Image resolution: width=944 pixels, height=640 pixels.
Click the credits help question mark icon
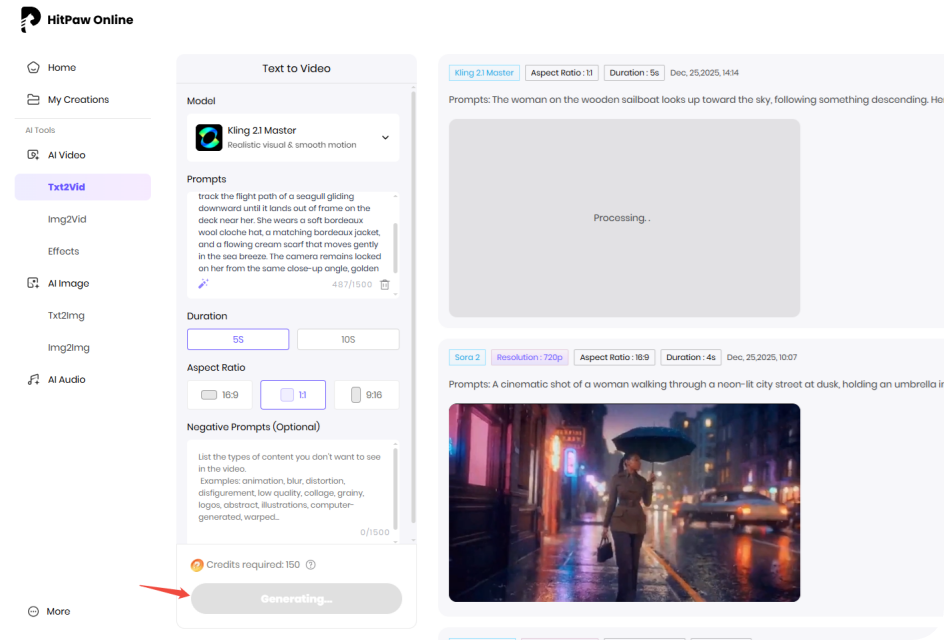[310, 565]
